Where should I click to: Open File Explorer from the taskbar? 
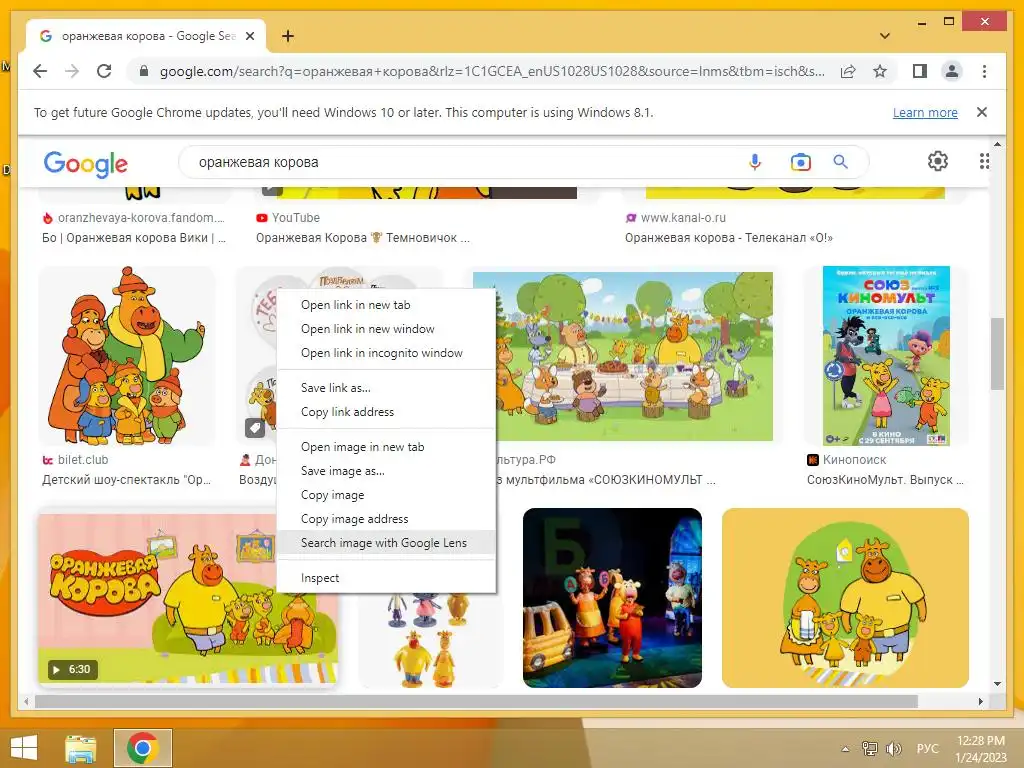81,748
